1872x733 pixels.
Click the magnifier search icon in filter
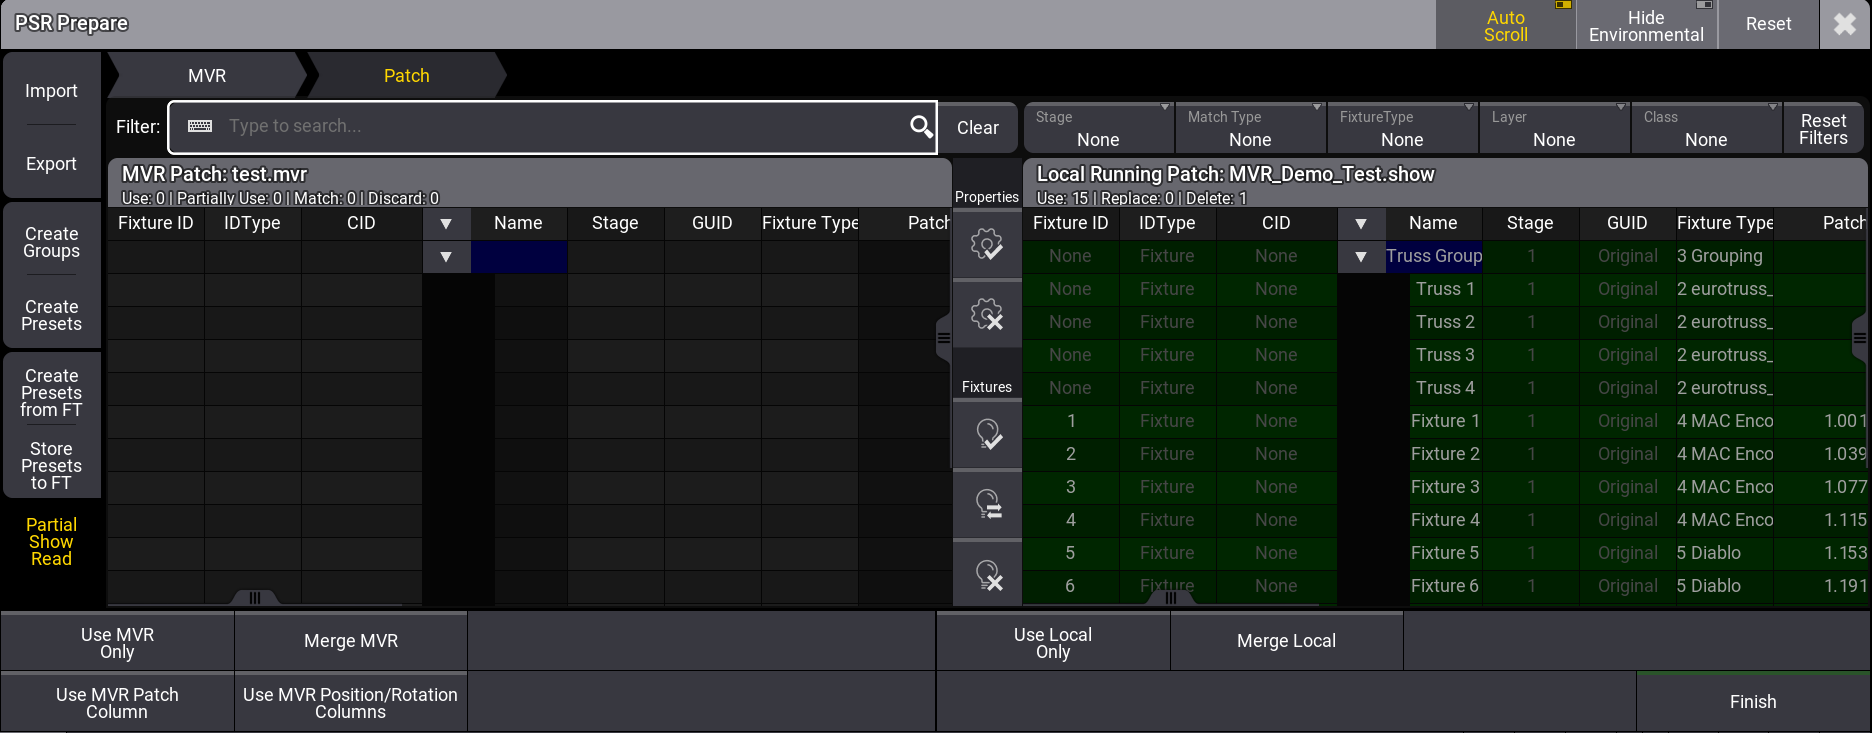[x=921, y=126]
